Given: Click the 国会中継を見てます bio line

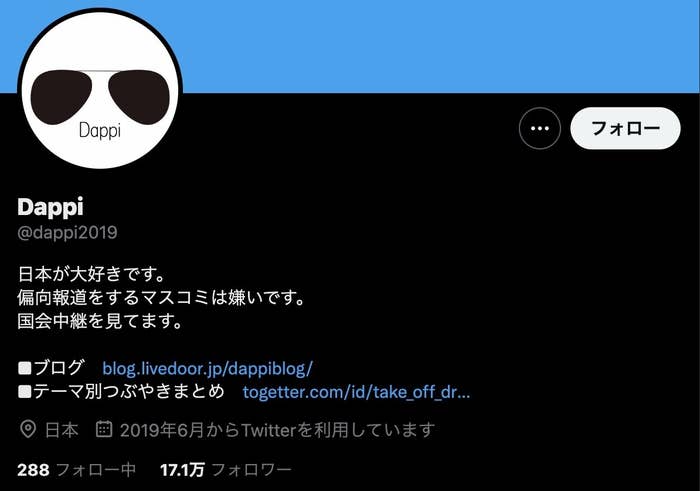Looking at the screenshot, I should coord(100,320).
